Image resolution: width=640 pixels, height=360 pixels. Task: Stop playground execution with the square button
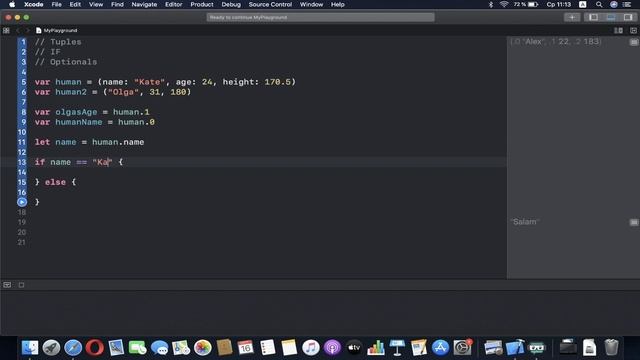tap(21, 285)
